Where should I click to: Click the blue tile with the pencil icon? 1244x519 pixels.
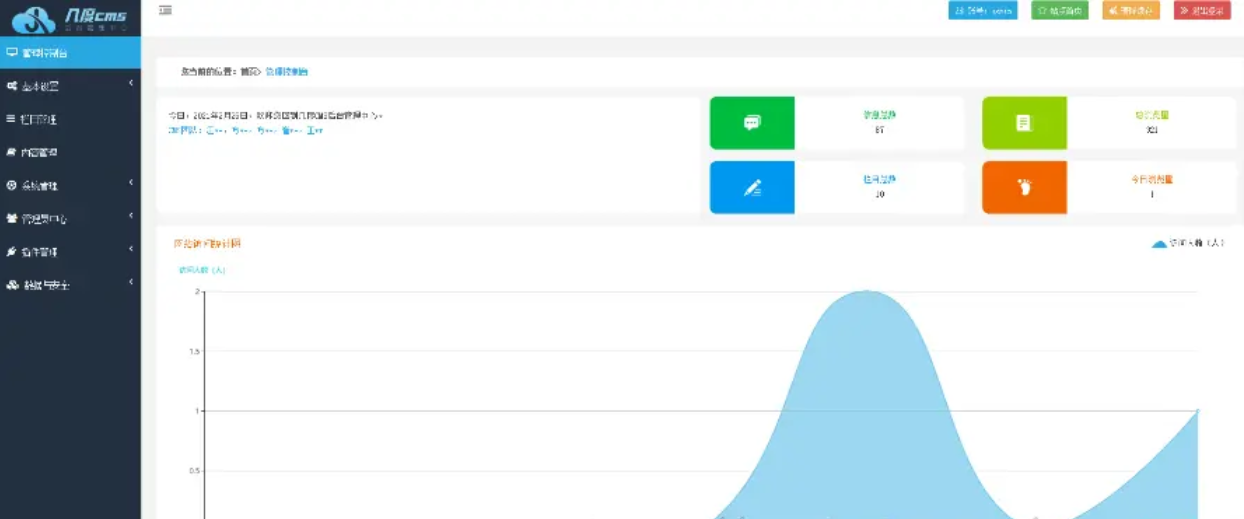click(752, 187)
